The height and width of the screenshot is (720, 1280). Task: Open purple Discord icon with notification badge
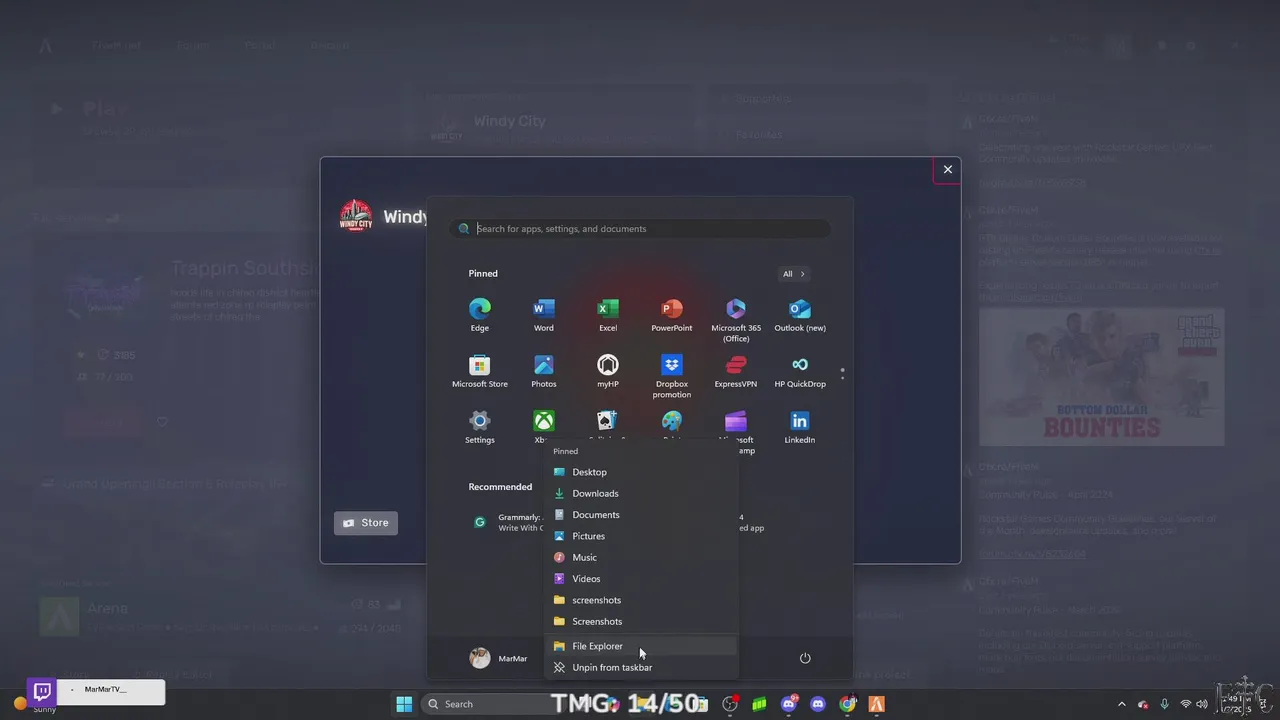(789, 704)
